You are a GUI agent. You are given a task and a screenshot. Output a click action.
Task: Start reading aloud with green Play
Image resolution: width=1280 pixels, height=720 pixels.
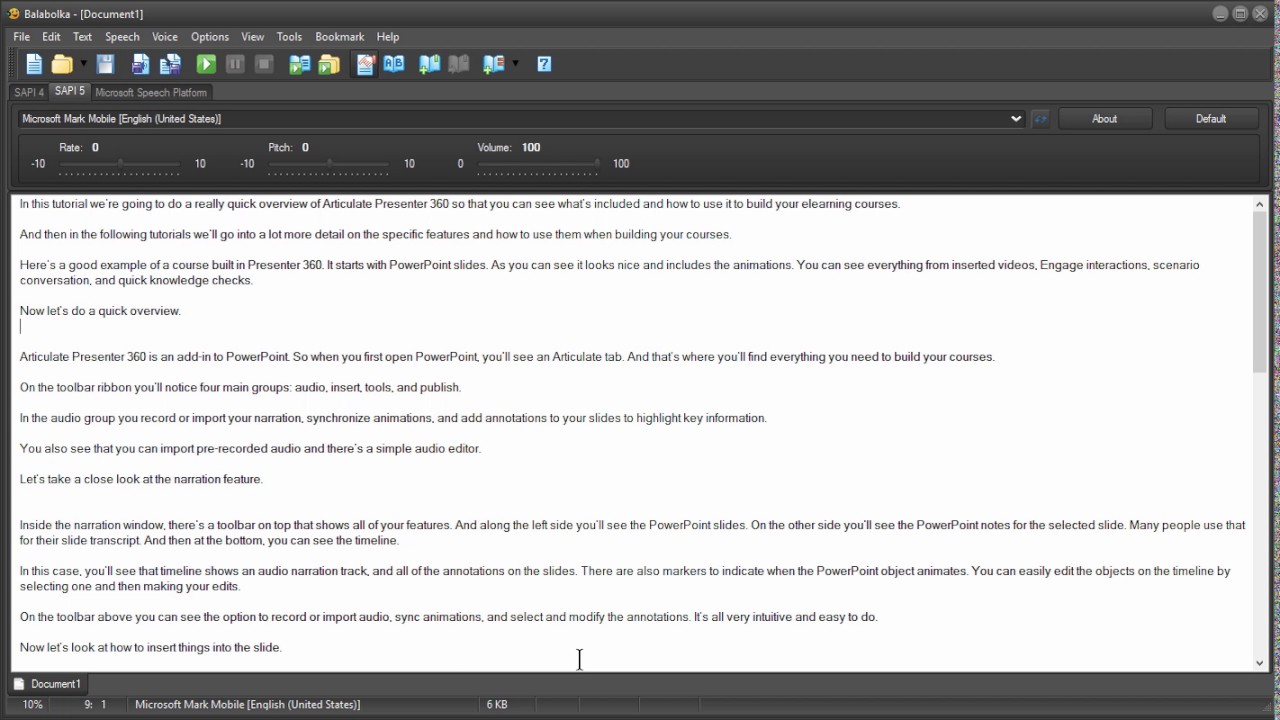pos(206,64)
